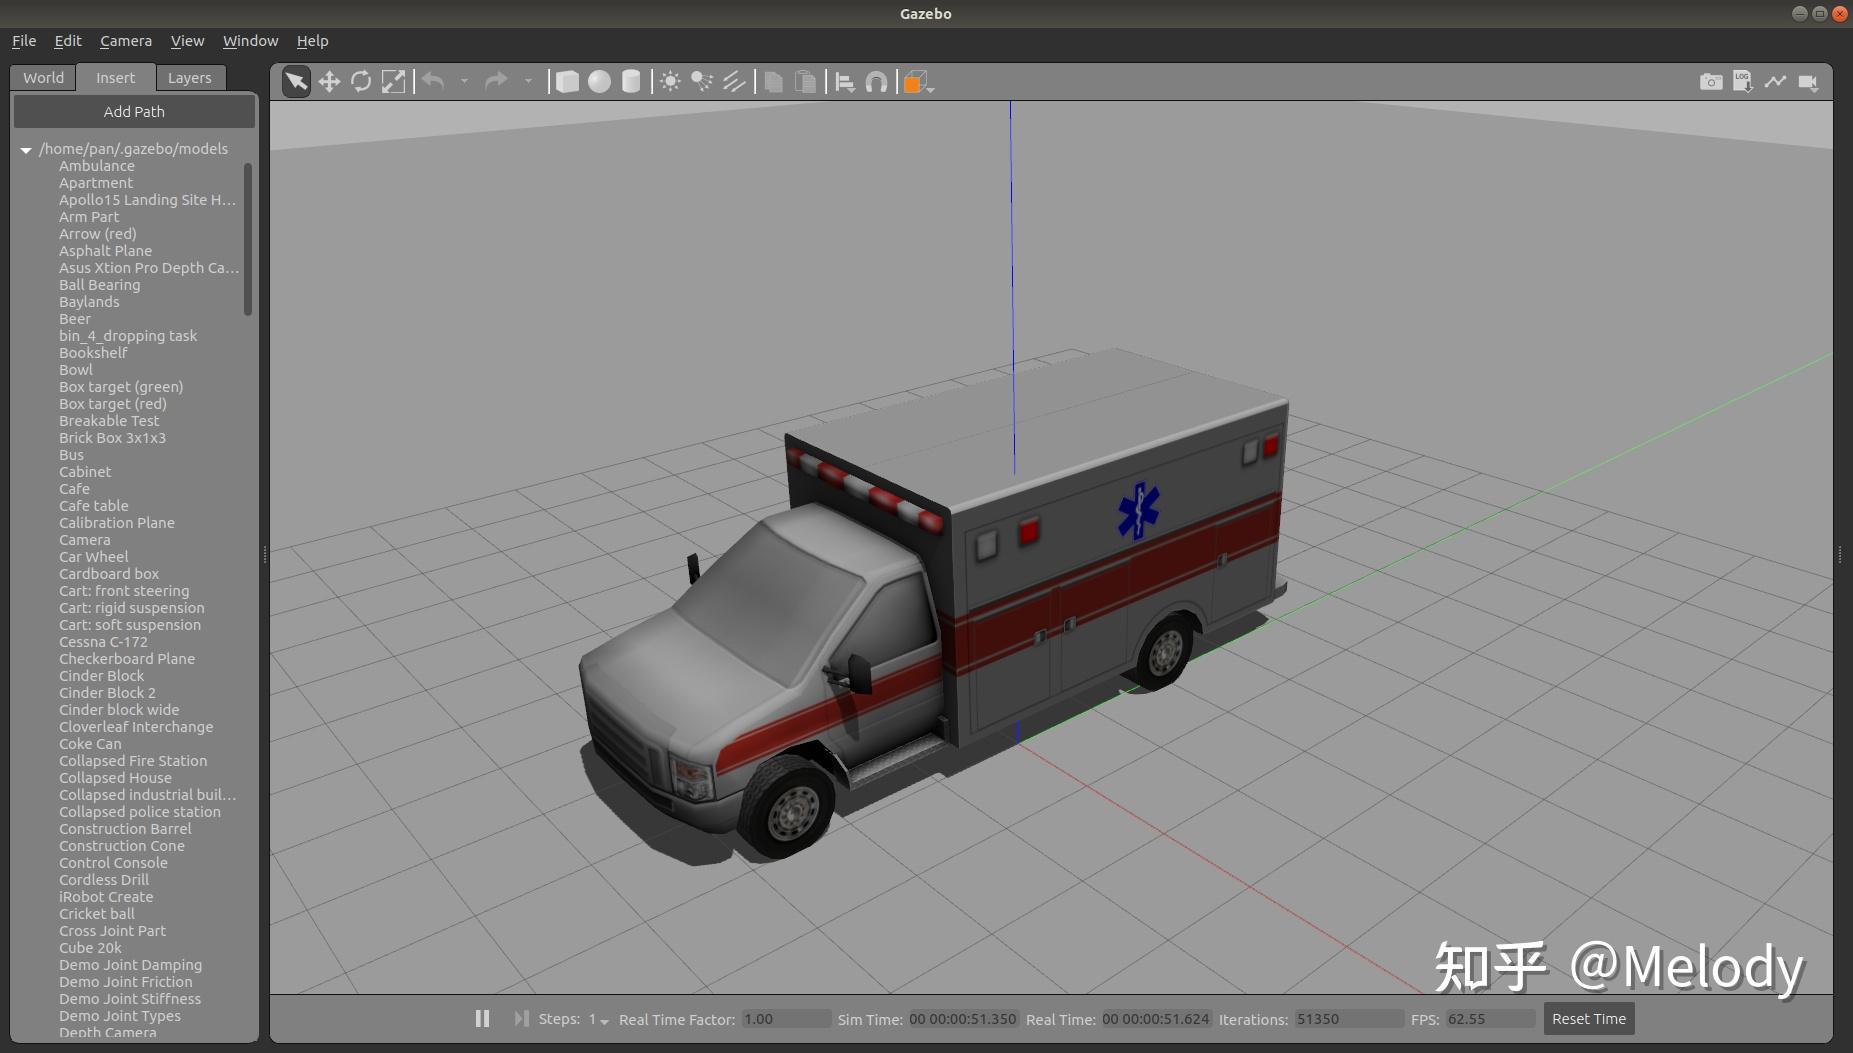
Task: Select the Coke Can model
Action: 90,744
